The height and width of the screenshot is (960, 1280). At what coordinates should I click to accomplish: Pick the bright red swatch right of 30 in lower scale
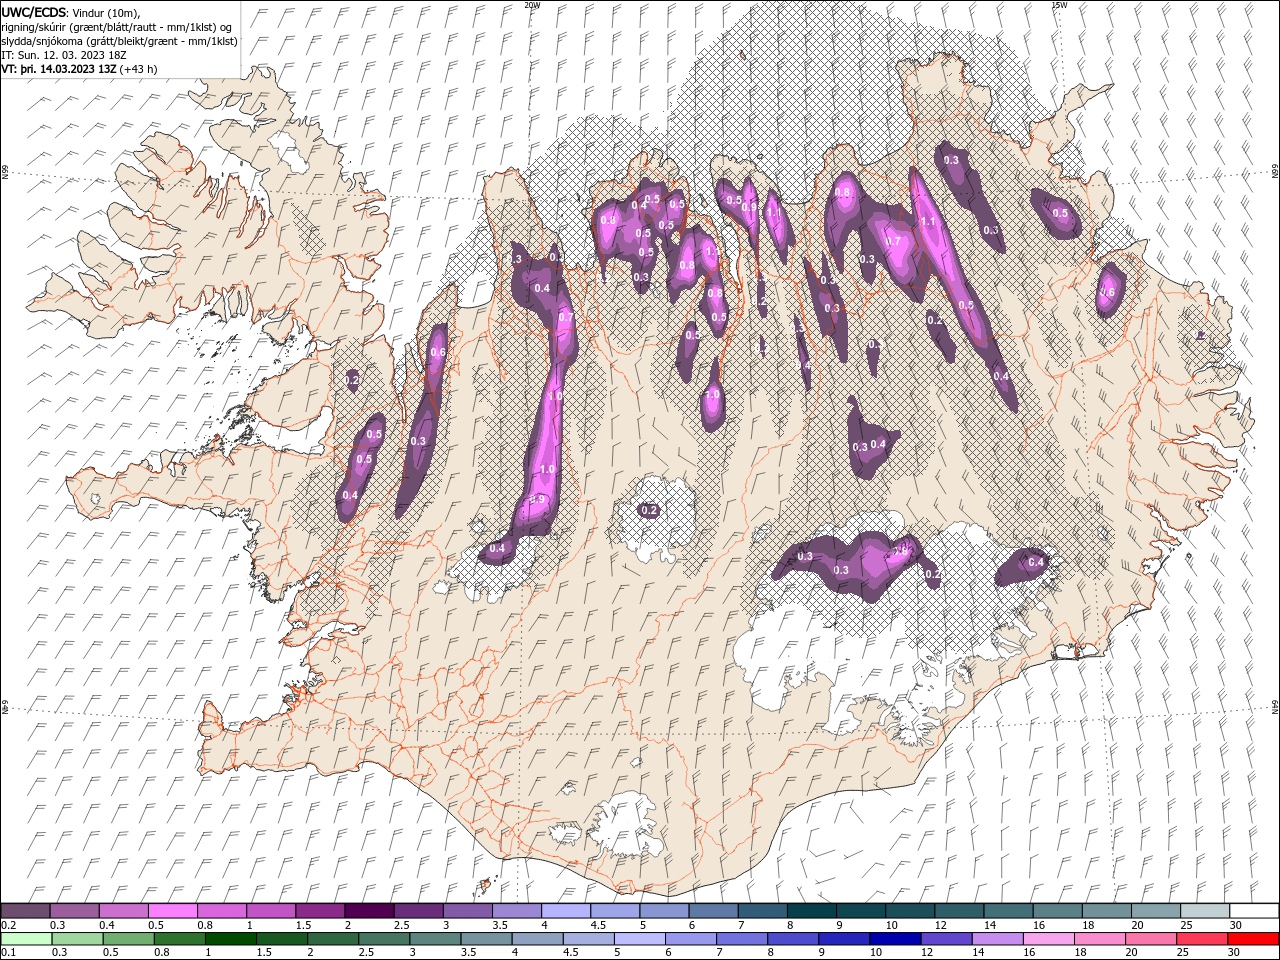[x=1253, y=939]
